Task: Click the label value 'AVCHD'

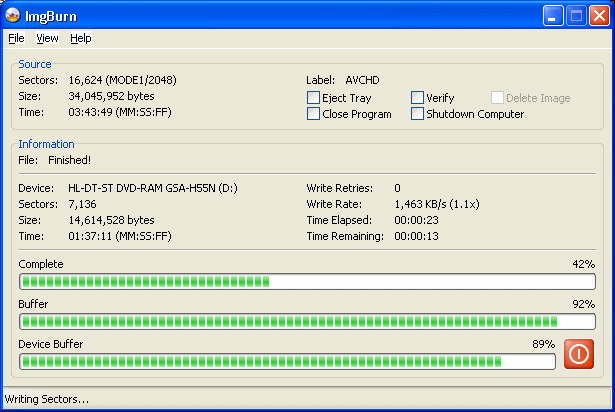Action: [362, 80]
